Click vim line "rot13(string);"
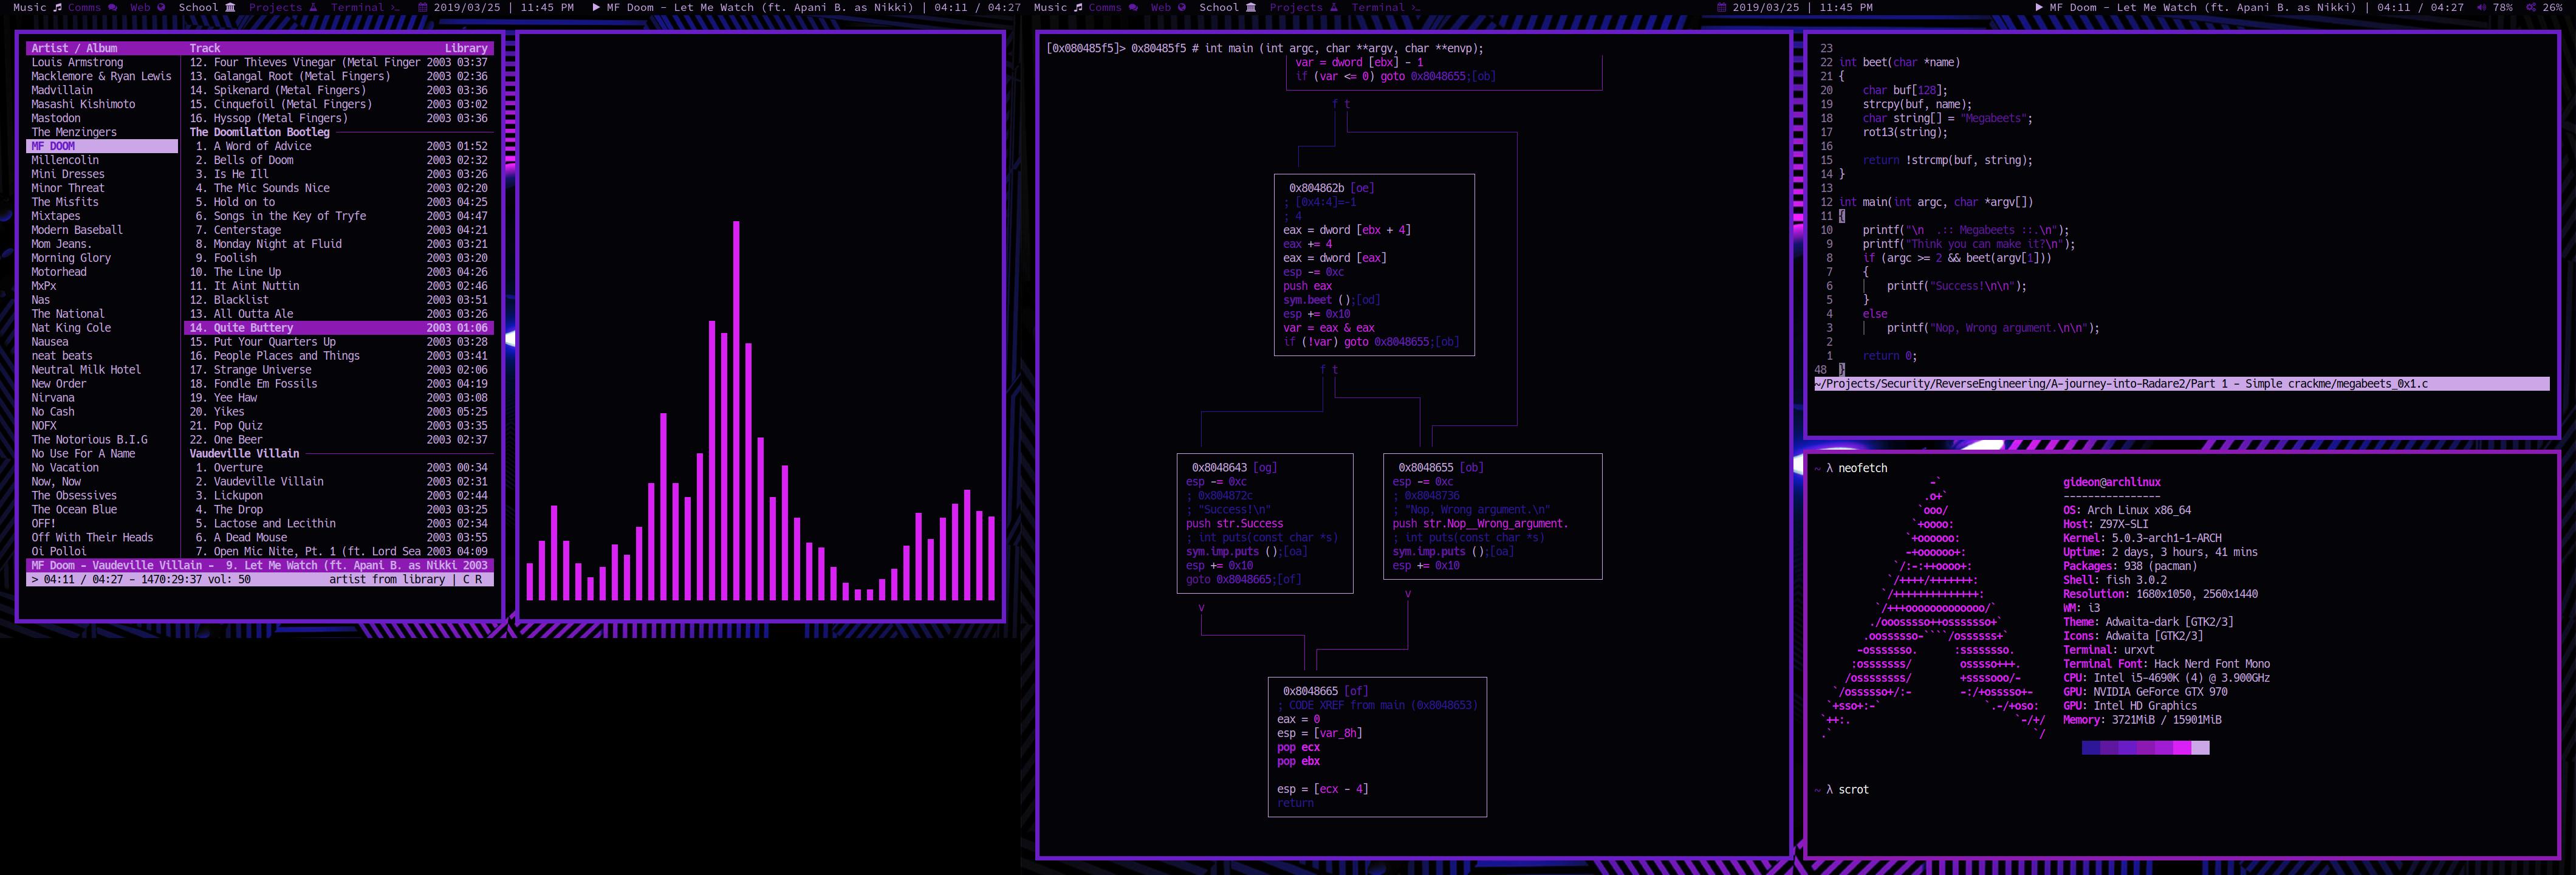2576x875 pixels. point(1905,132)
